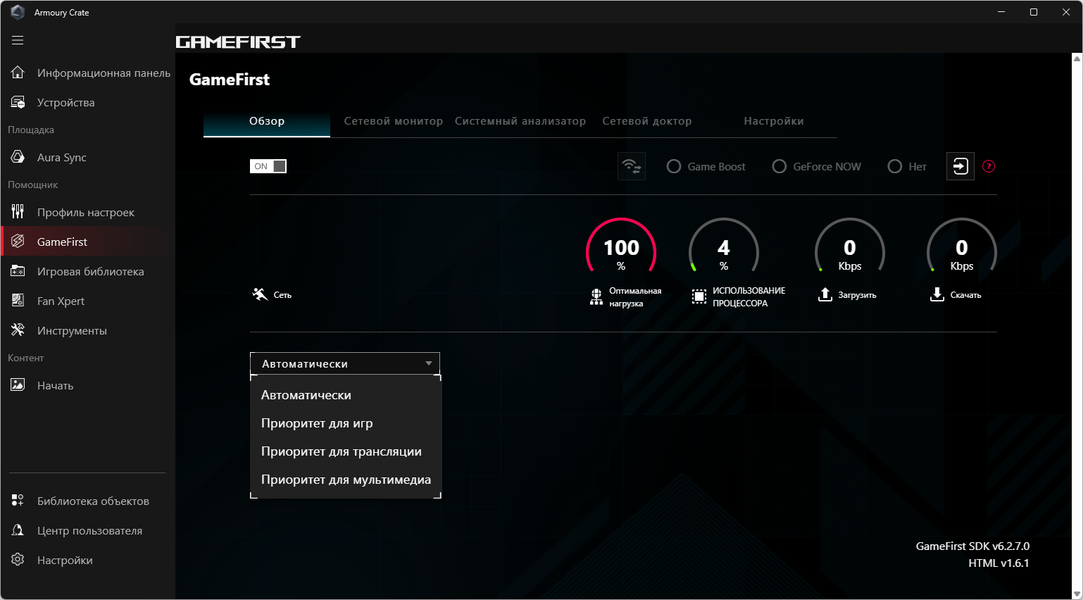The width and height of the screenshot is (1083, 600).
Task: Open Библиотека объектов label in sidebar
Action: coord(93,501)
